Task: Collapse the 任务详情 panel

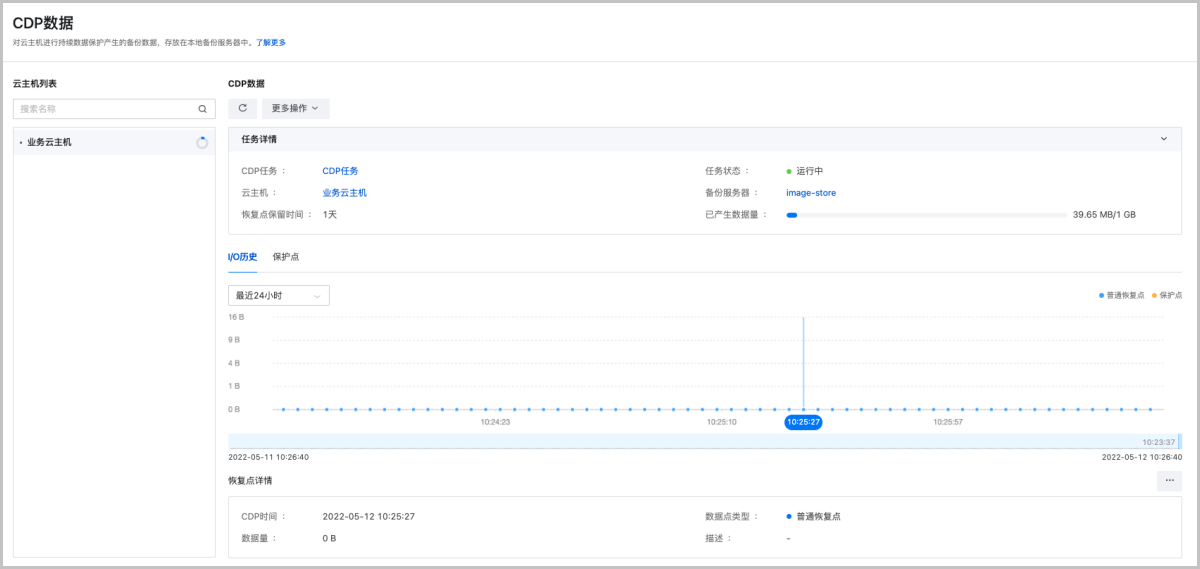Action: [x=1163, y=139]
